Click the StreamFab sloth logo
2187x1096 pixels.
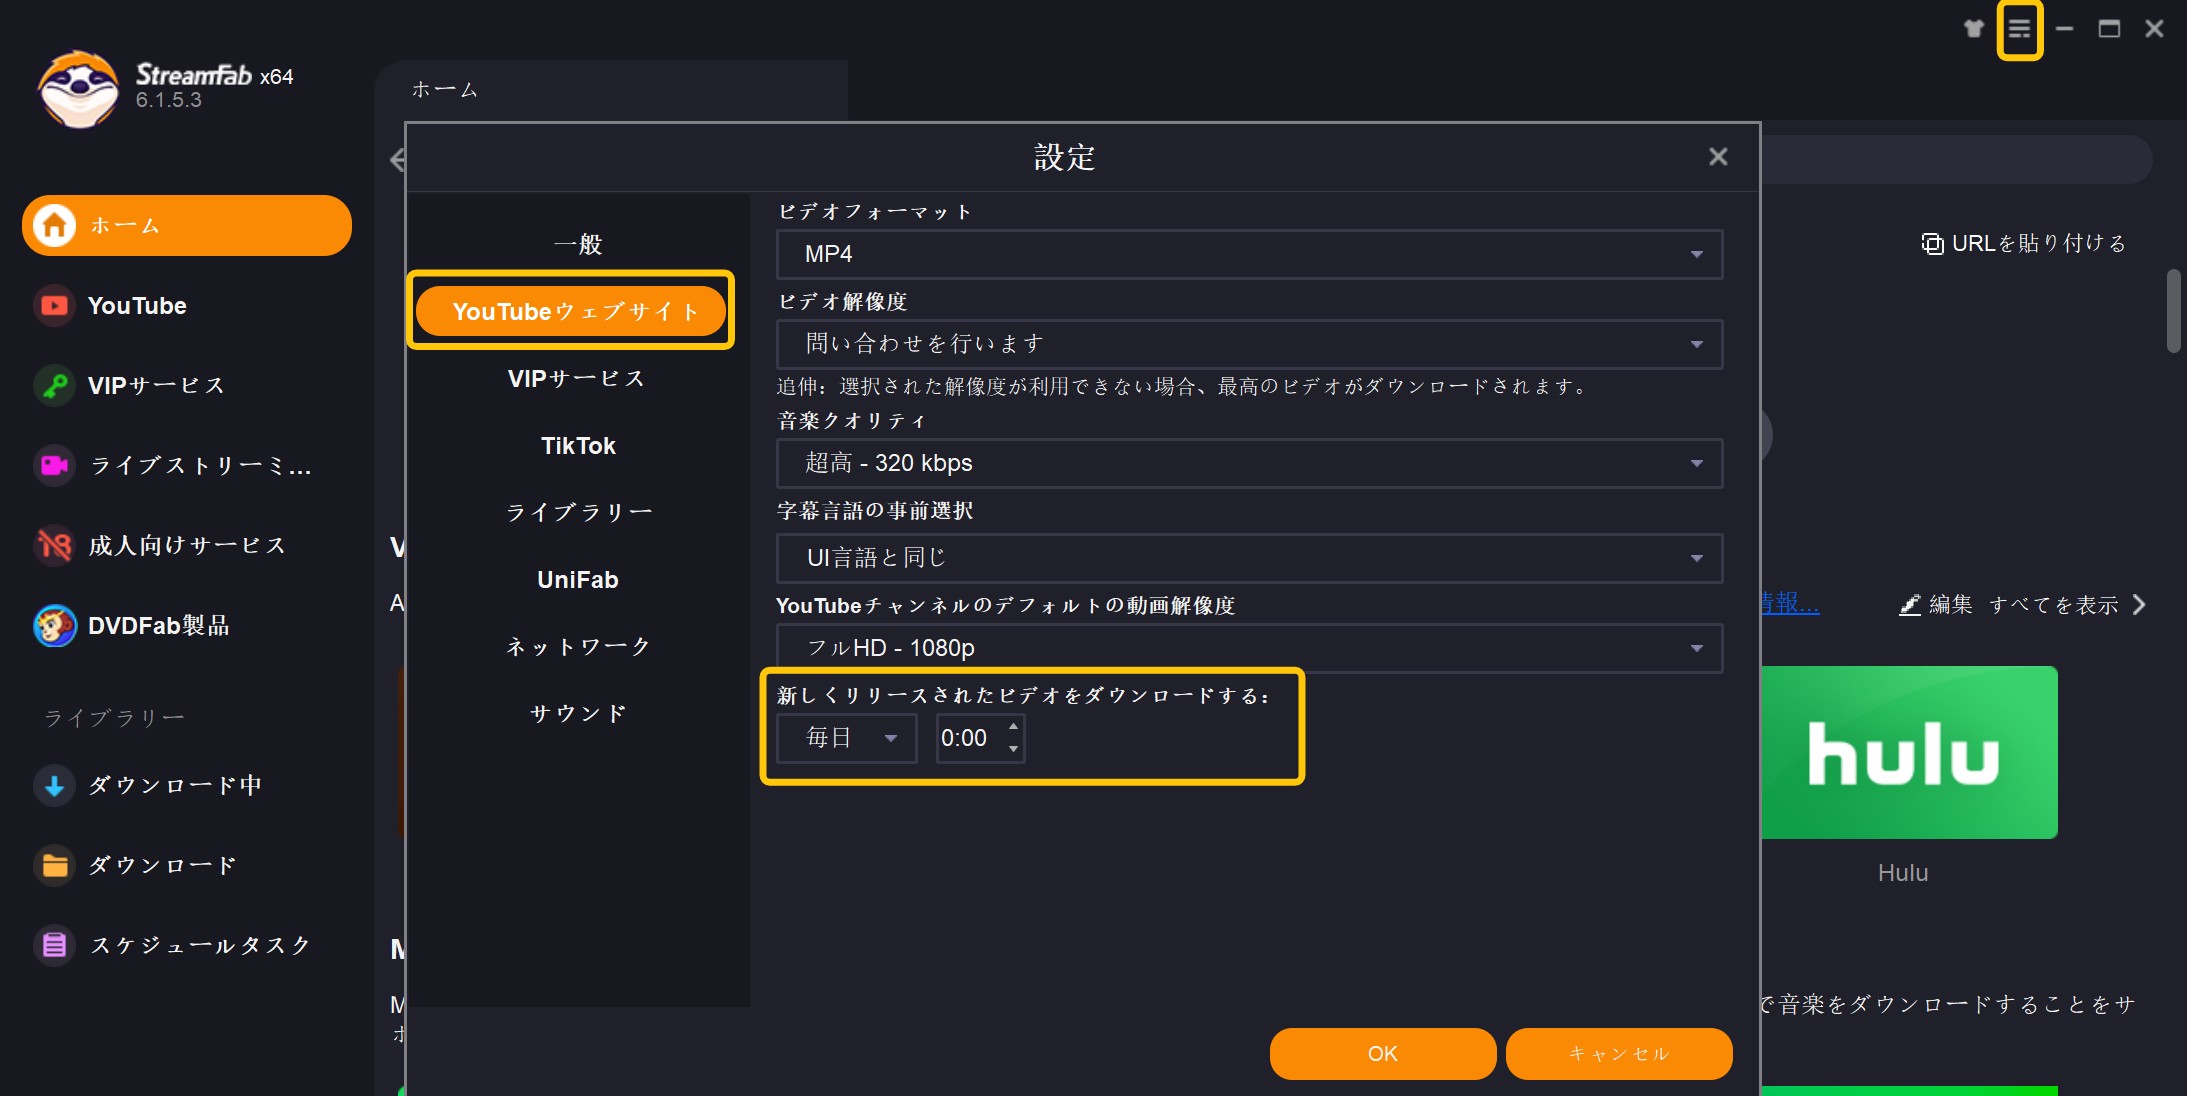78,88
